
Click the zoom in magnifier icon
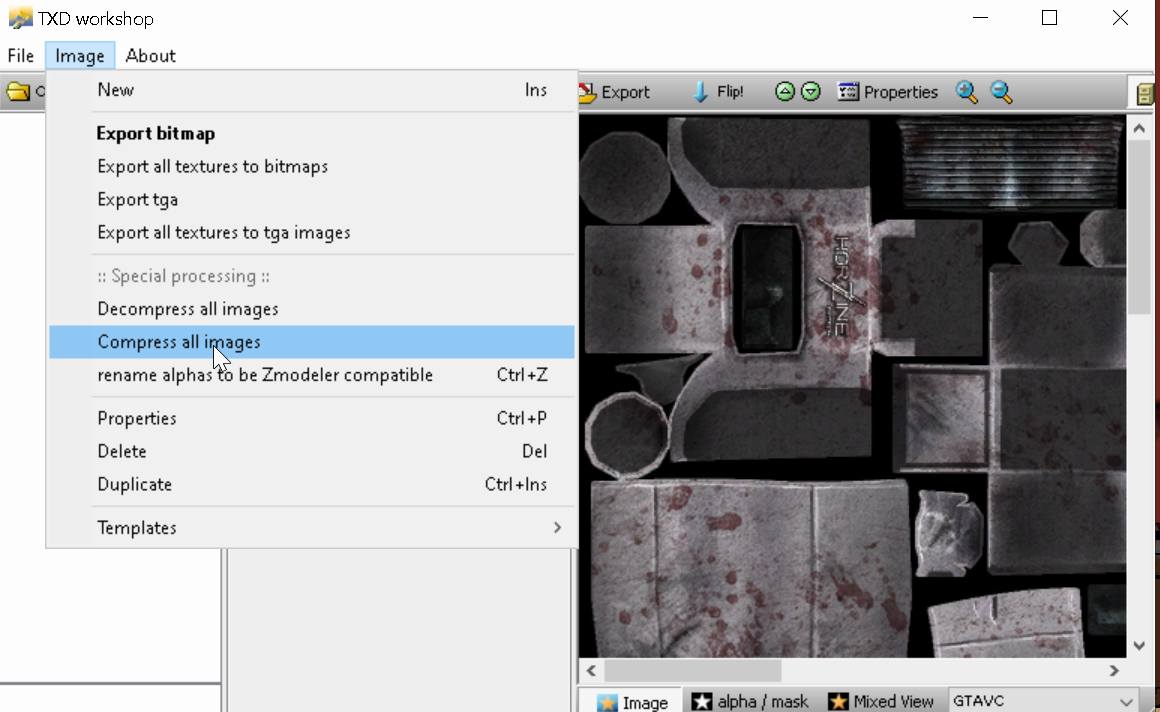point(967,92)
